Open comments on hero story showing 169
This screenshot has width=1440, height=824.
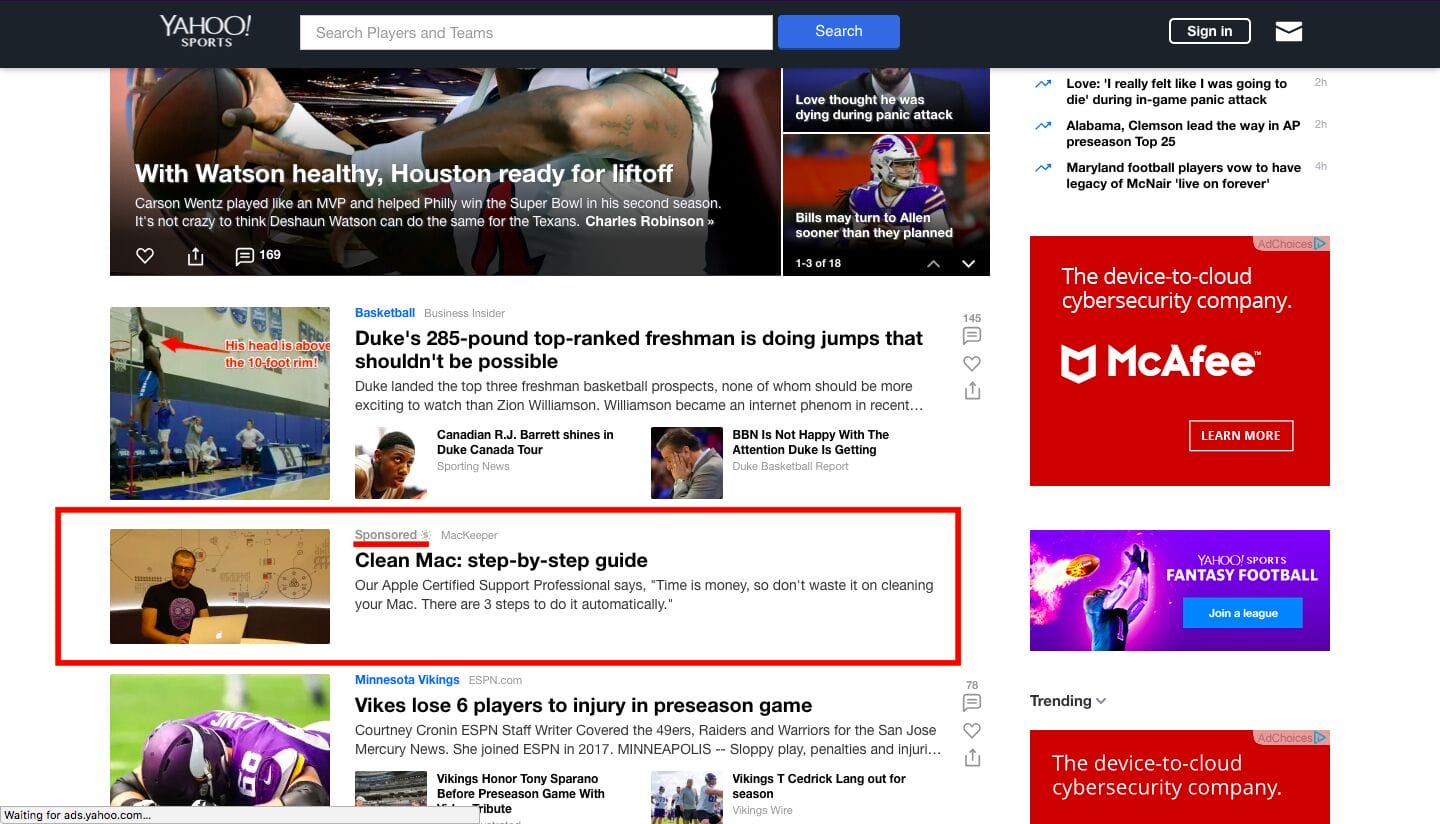point(256,256)
